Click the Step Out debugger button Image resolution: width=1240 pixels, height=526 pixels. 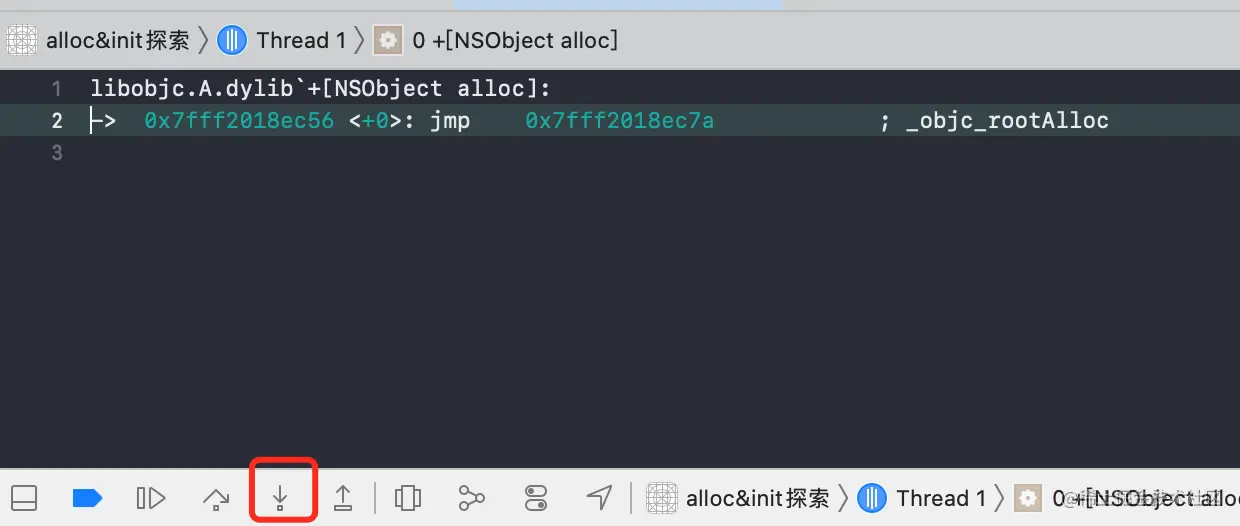coord(343,497)
